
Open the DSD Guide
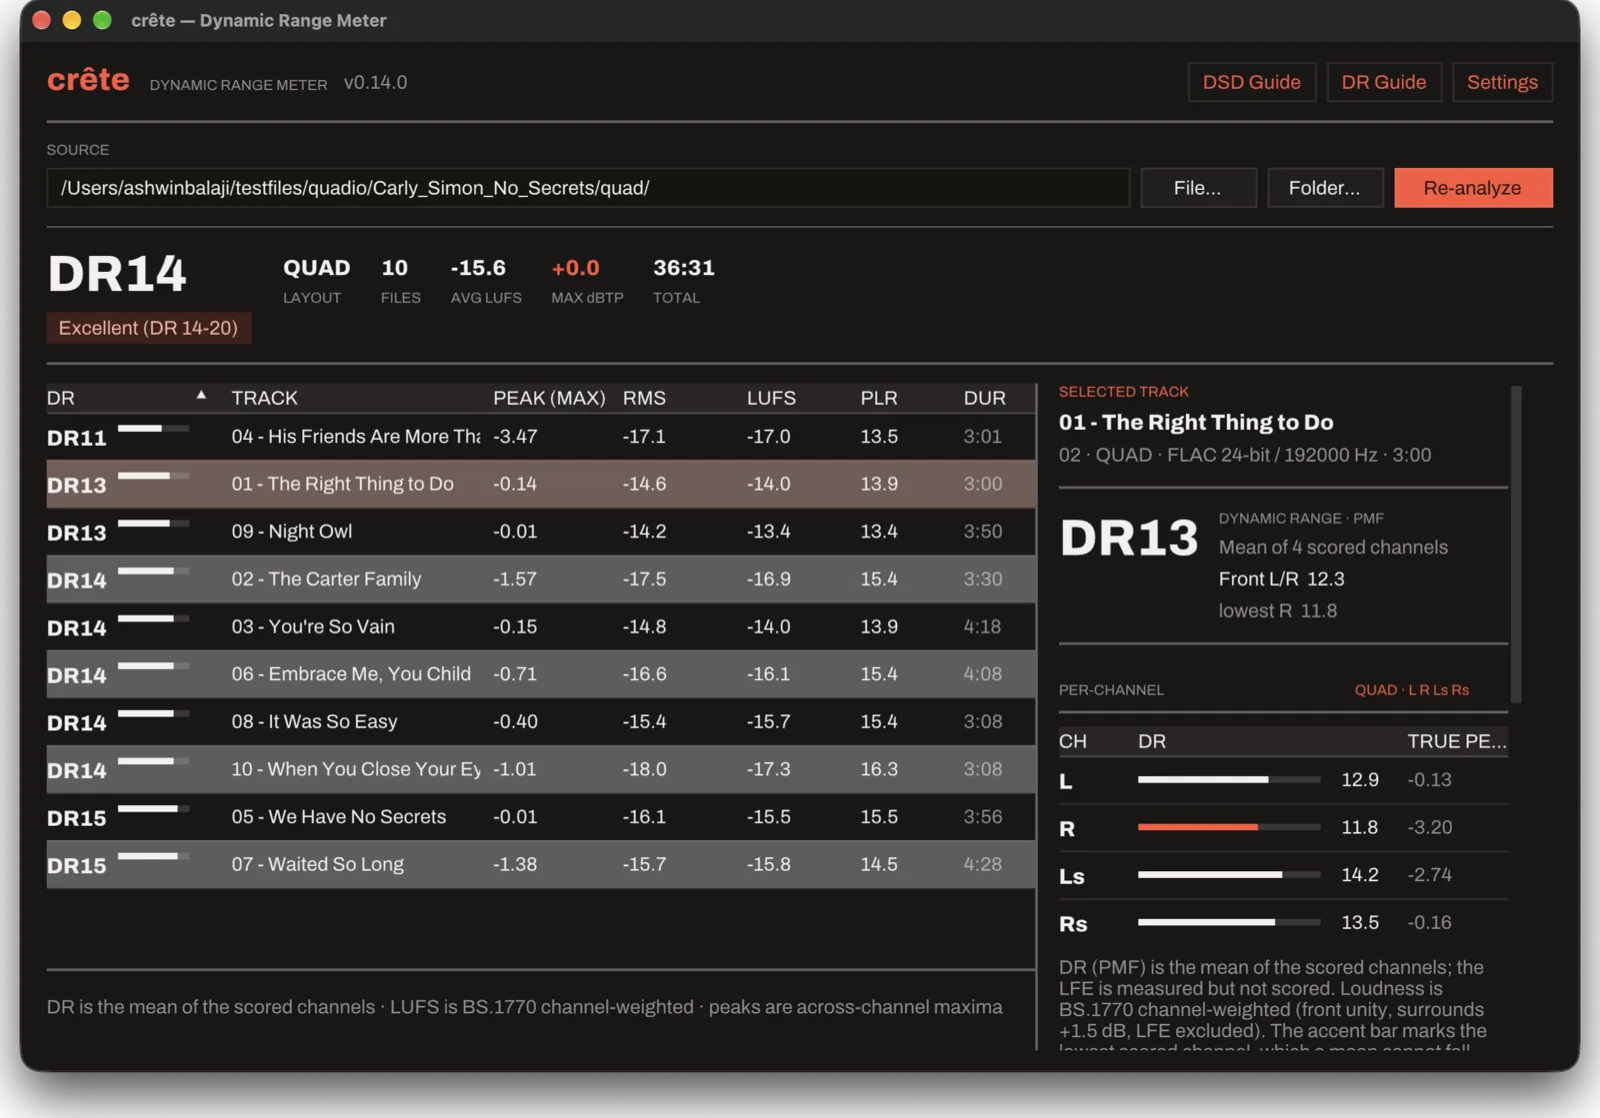click(x=1251, y=82)
